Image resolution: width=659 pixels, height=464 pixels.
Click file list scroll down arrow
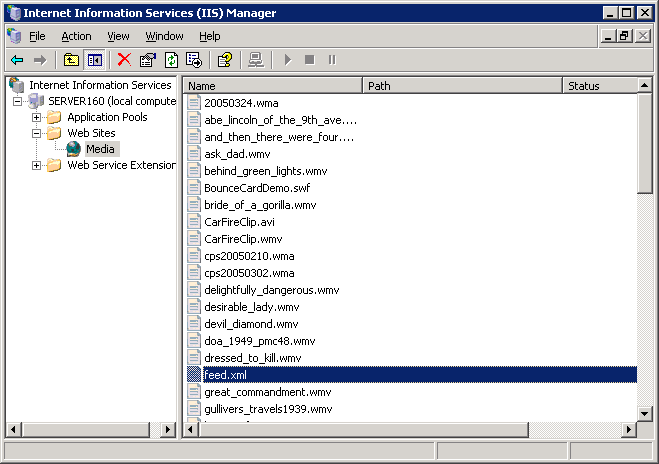point(645,414)
